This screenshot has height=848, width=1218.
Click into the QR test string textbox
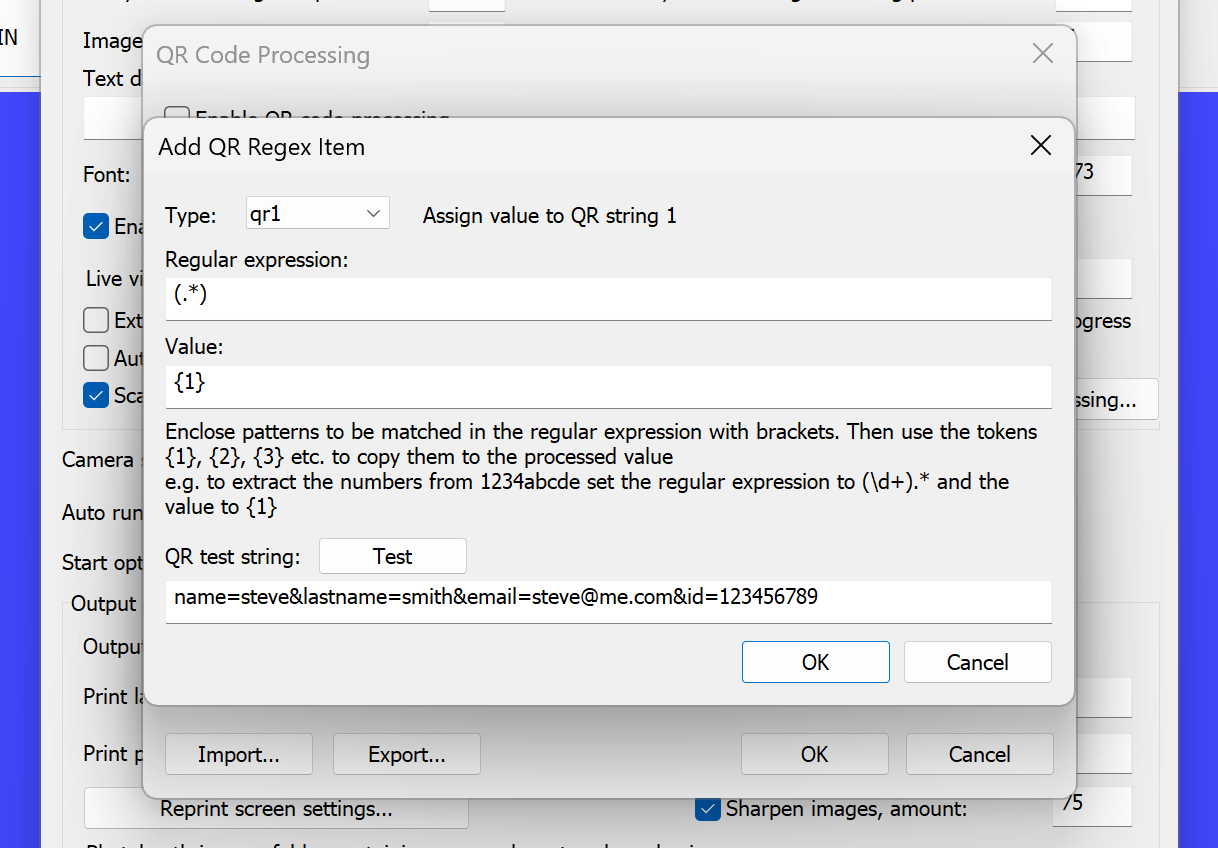pyautogui.click(x=608, y=600)
